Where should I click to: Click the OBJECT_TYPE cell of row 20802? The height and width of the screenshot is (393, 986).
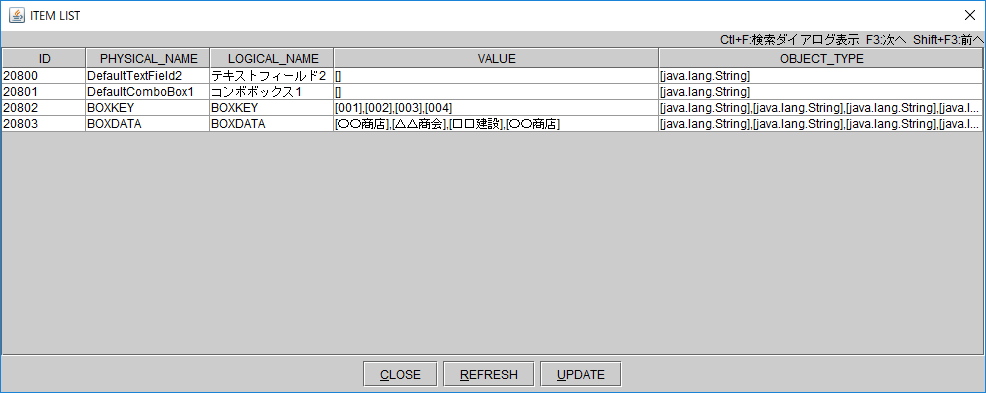point(821,108)
